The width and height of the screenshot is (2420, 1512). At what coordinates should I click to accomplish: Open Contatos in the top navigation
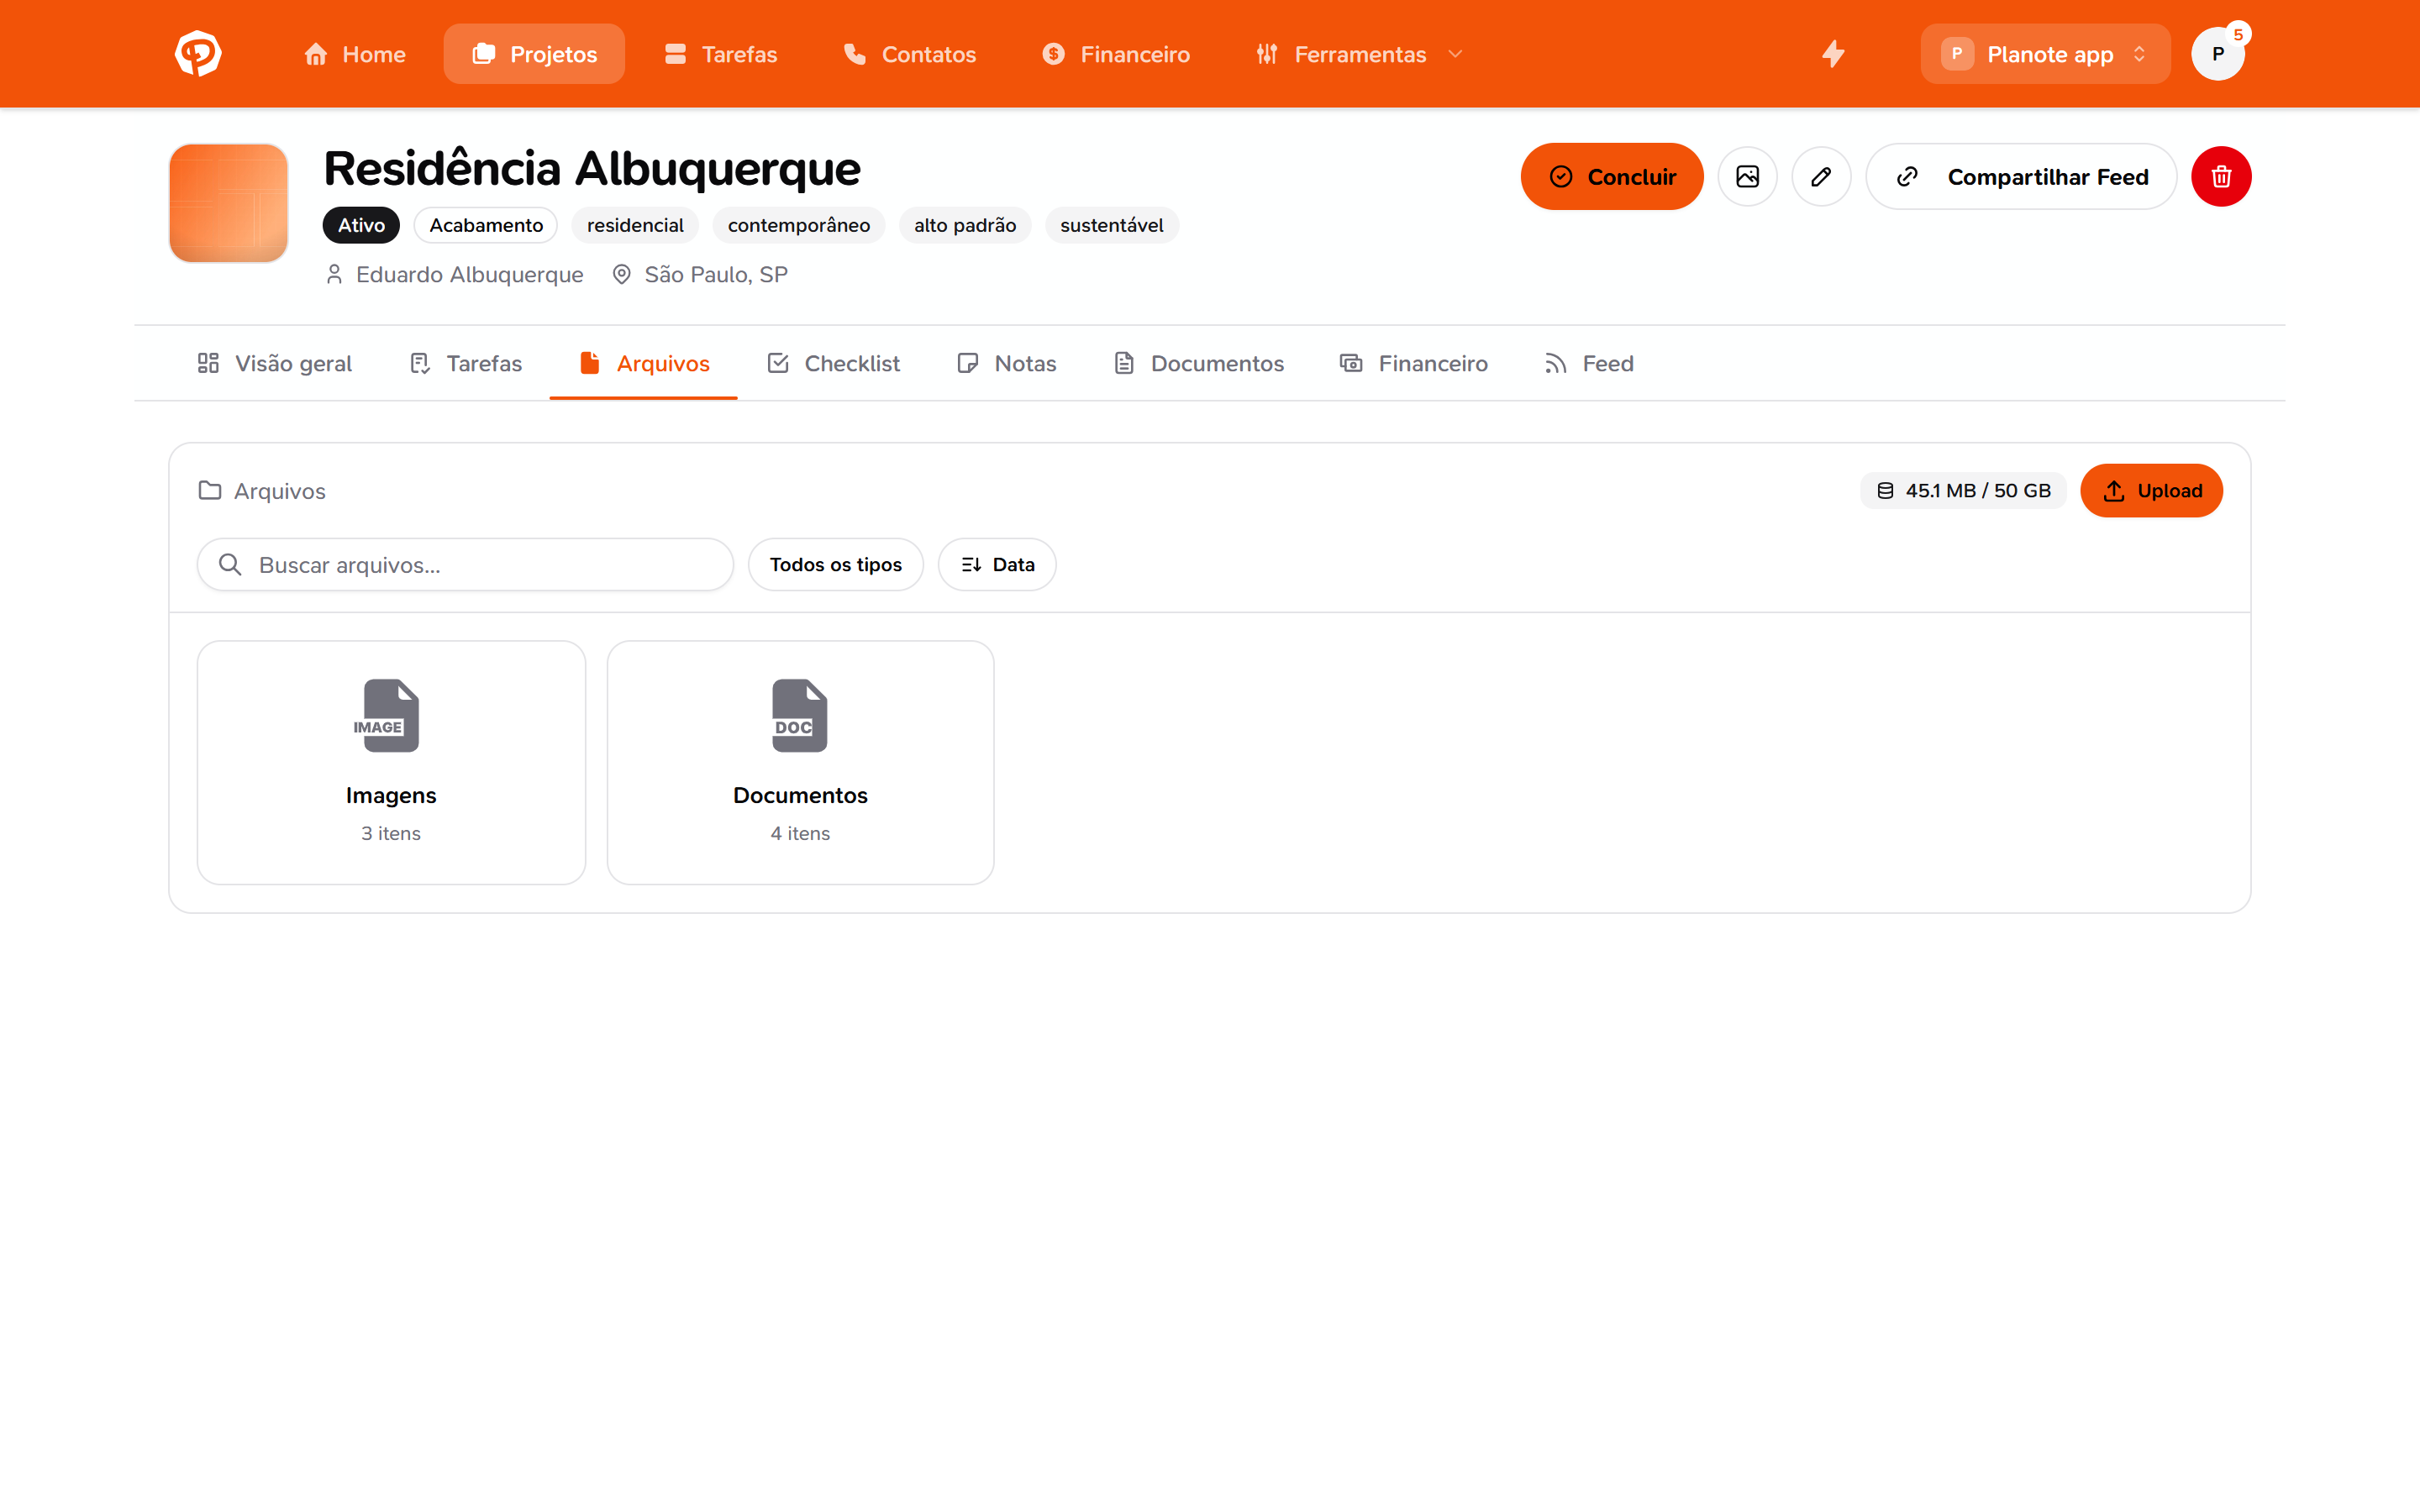point(909,54)
